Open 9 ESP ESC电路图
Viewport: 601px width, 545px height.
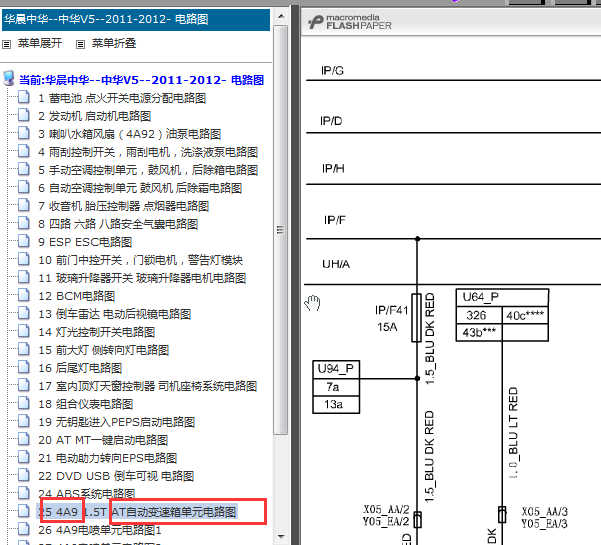coord(85,242)
